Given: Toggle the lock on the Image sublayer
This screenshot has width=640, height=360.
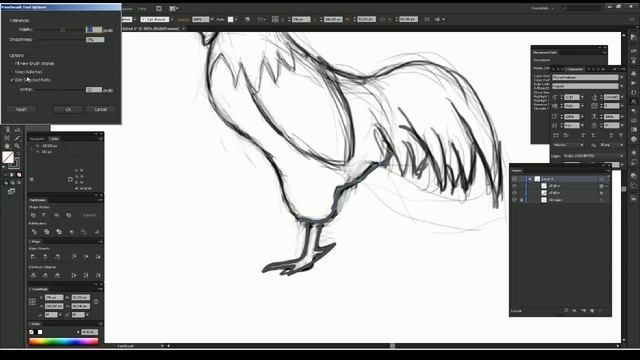Looking at the screenshot, I should coord(522,200).
